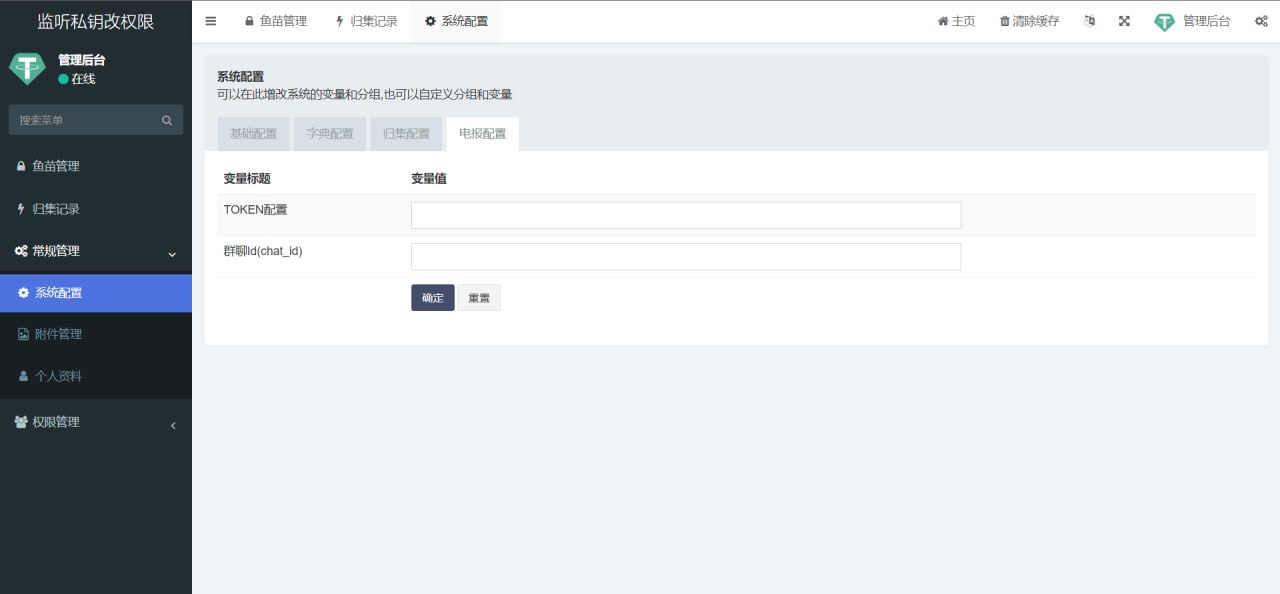
Task: Click the 在线 status indicator
Action: click(x=77, y=79)
